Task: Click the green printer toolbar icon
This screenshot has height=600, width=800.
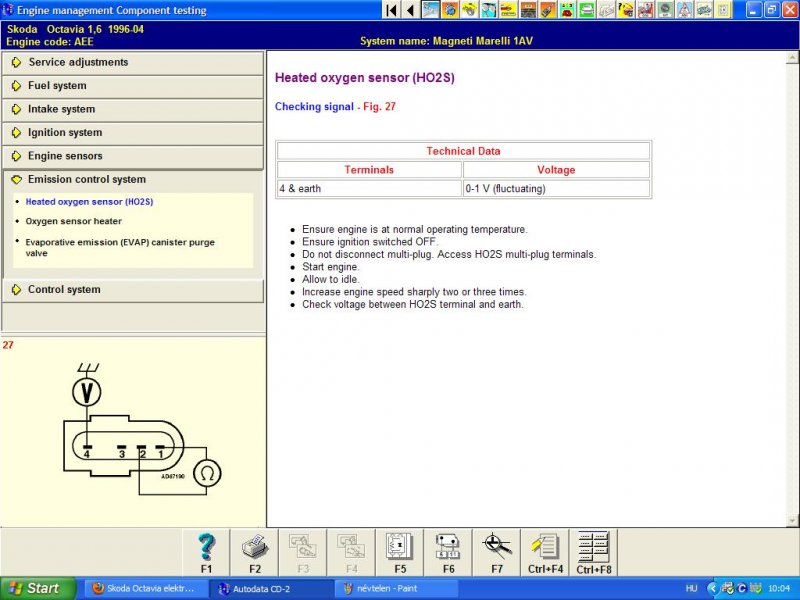Action: [x=586, y=10]
